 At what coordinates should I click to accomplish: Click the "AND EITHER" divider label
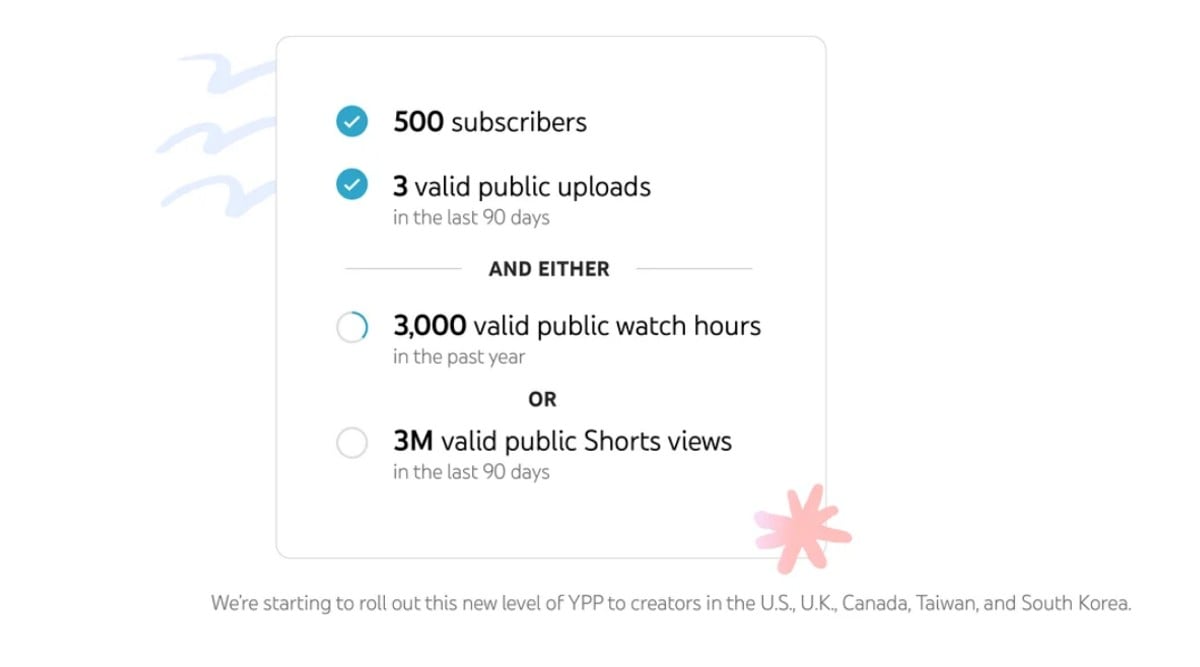coord(549,269)
